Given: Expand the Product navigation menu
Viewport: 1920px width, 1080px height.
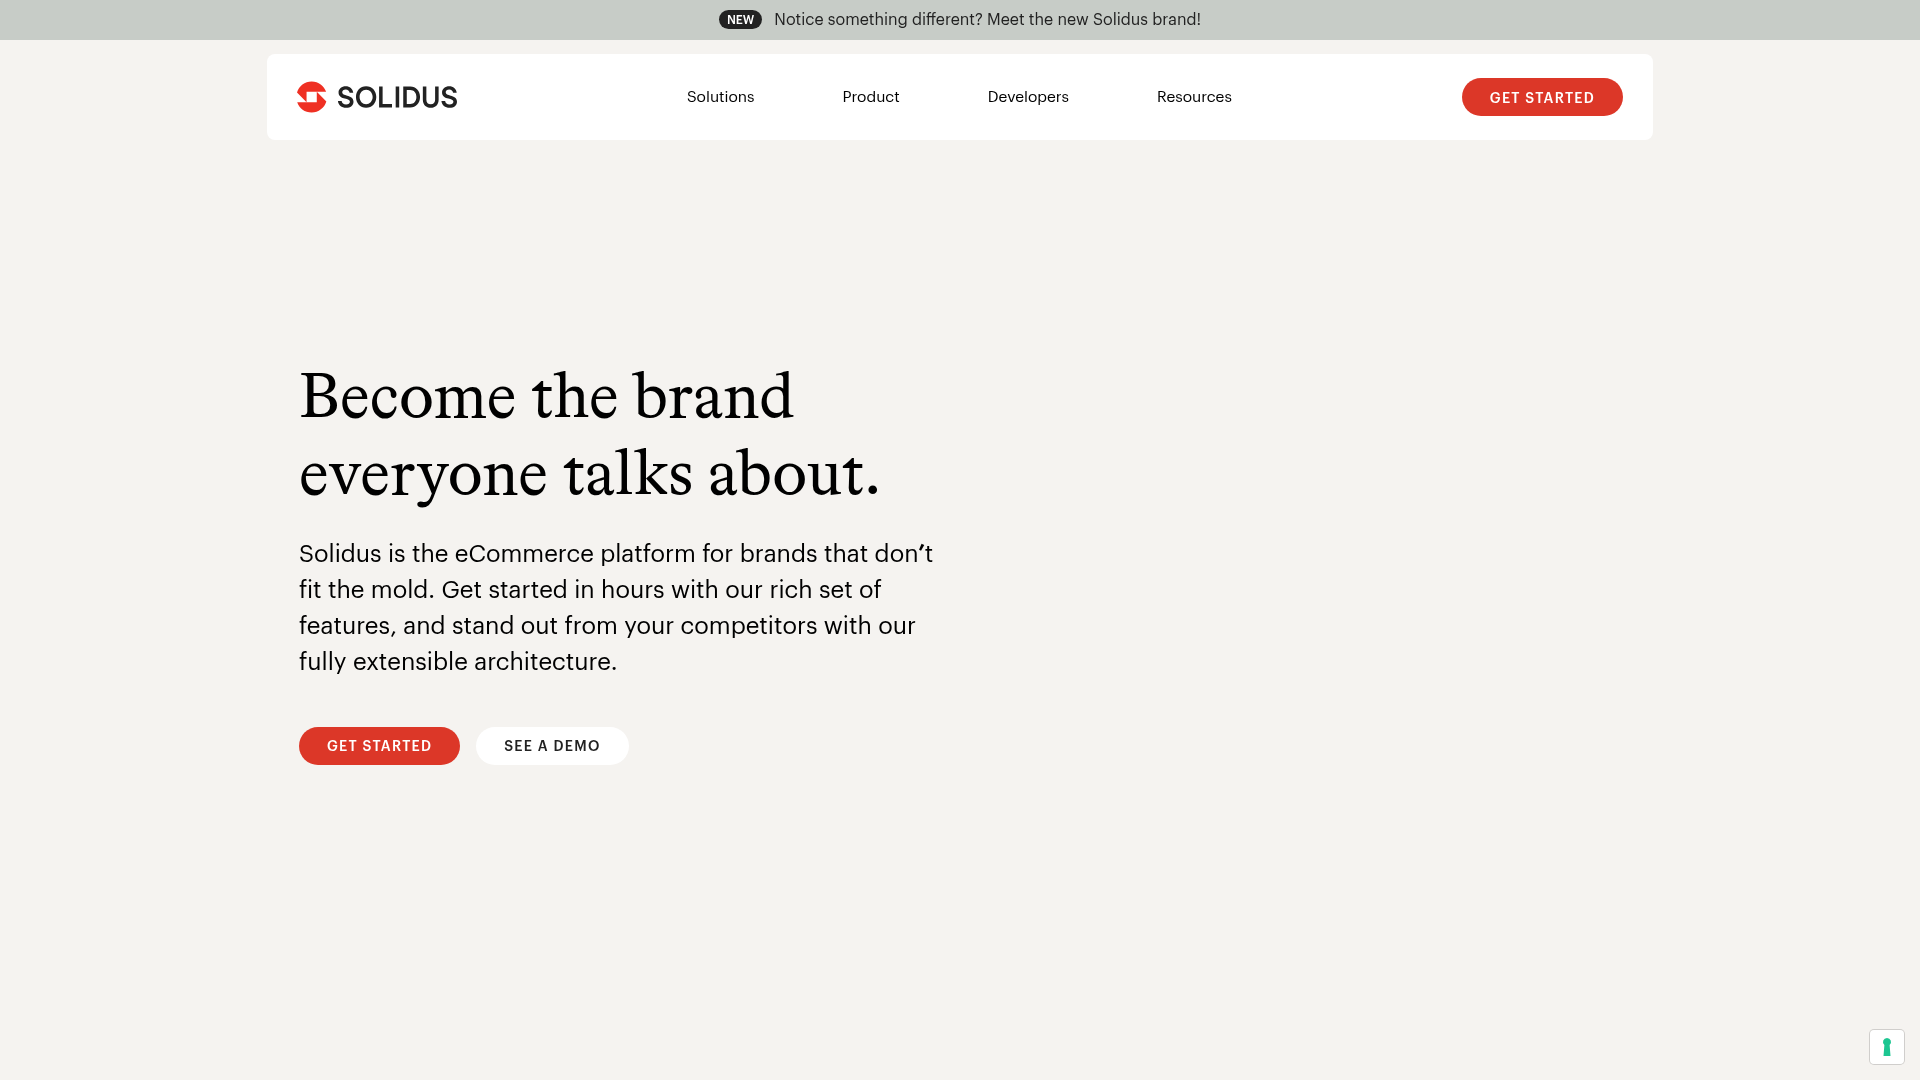Looking at the screenshot, I should click(870, 97).
